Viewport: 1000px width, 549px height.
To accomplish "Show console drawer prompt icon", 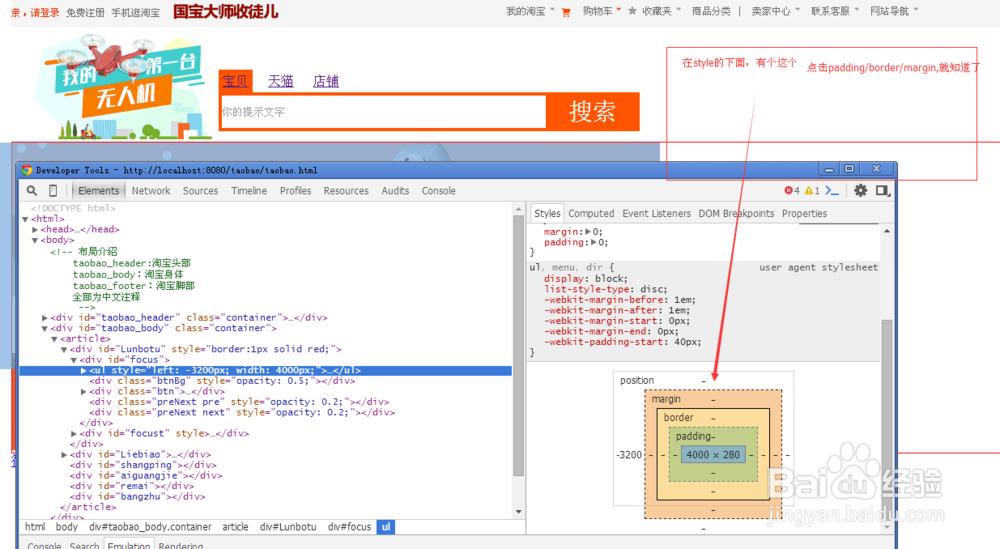I will (832, 190).
